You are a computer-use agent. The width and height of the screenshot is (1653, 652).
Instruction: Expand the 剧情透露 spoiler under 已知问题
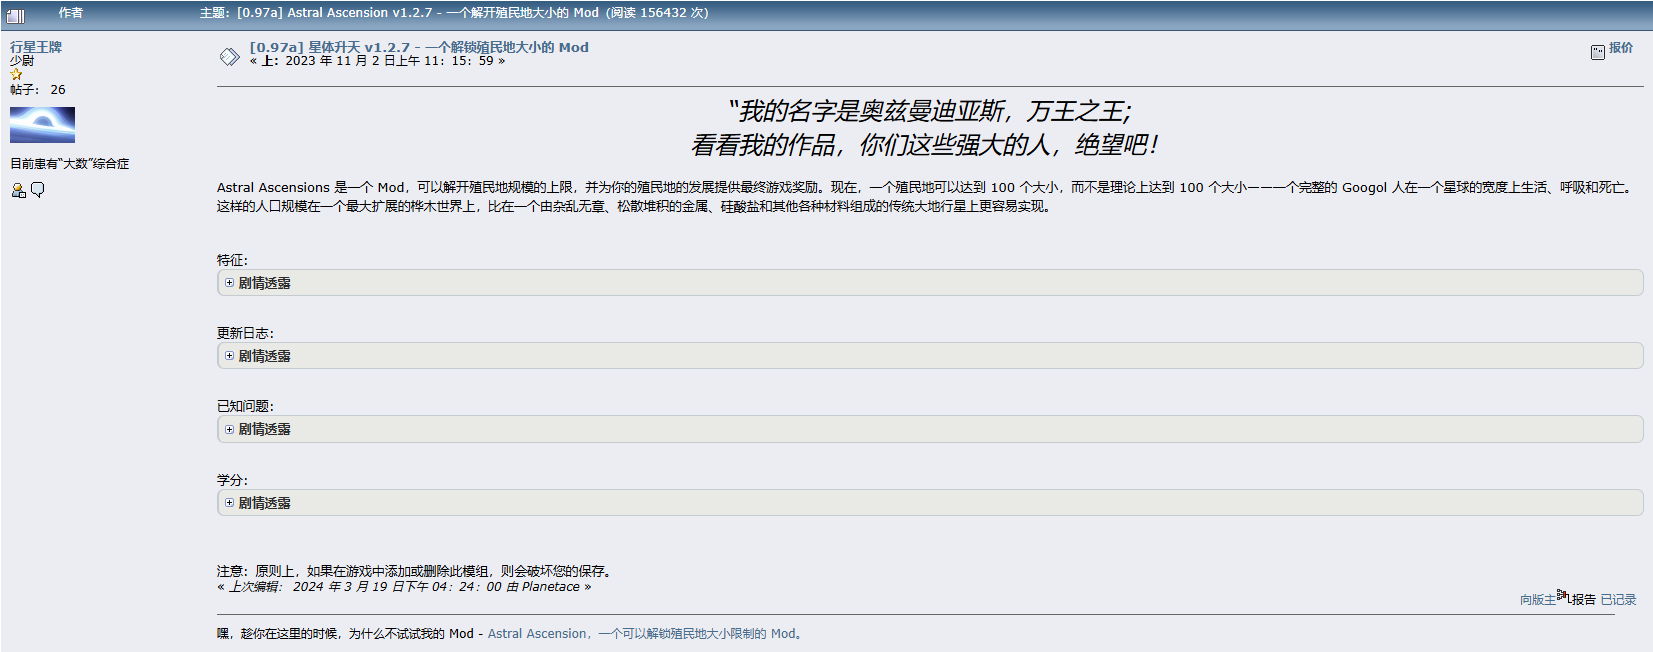[x=264, y=429]
